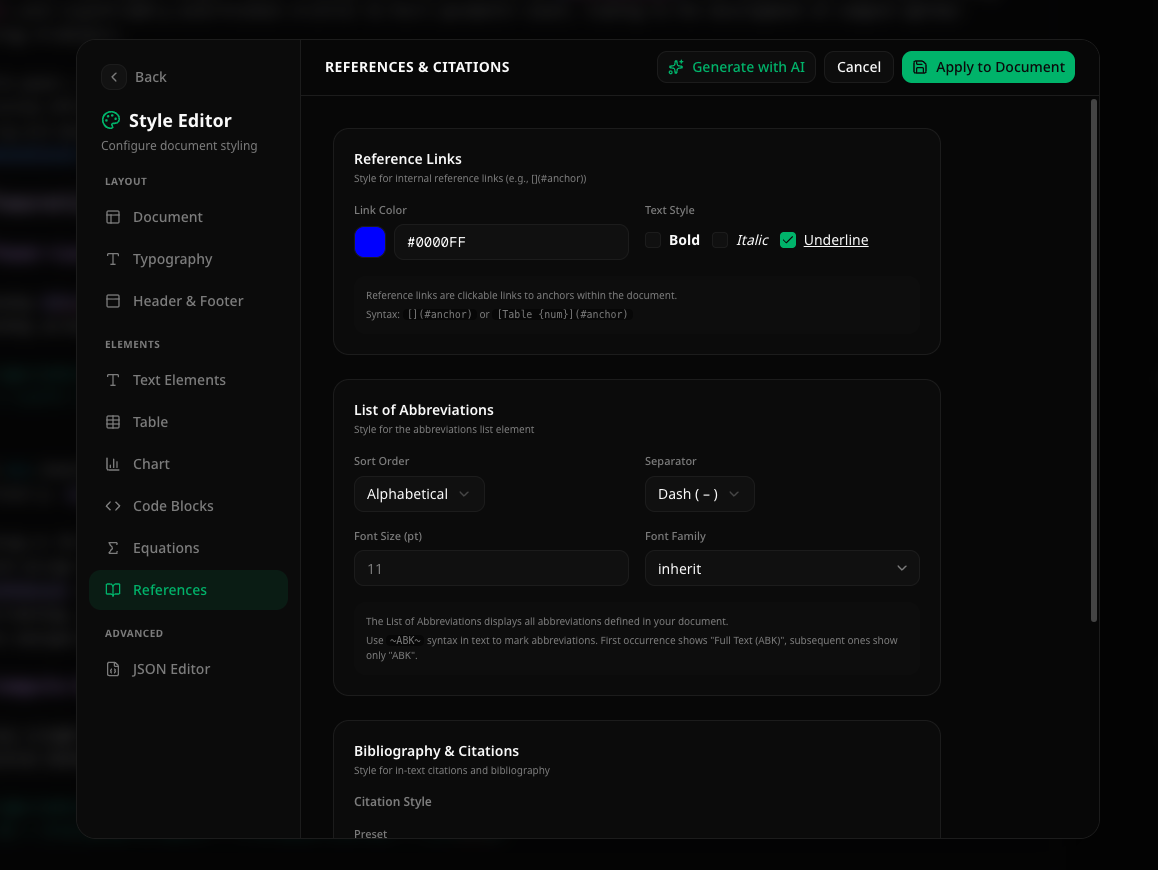Click the Table grid icon in sidebar
The width and height of the screenshot is (1158, 870).
pyautogui.click(x=113, y=422)
